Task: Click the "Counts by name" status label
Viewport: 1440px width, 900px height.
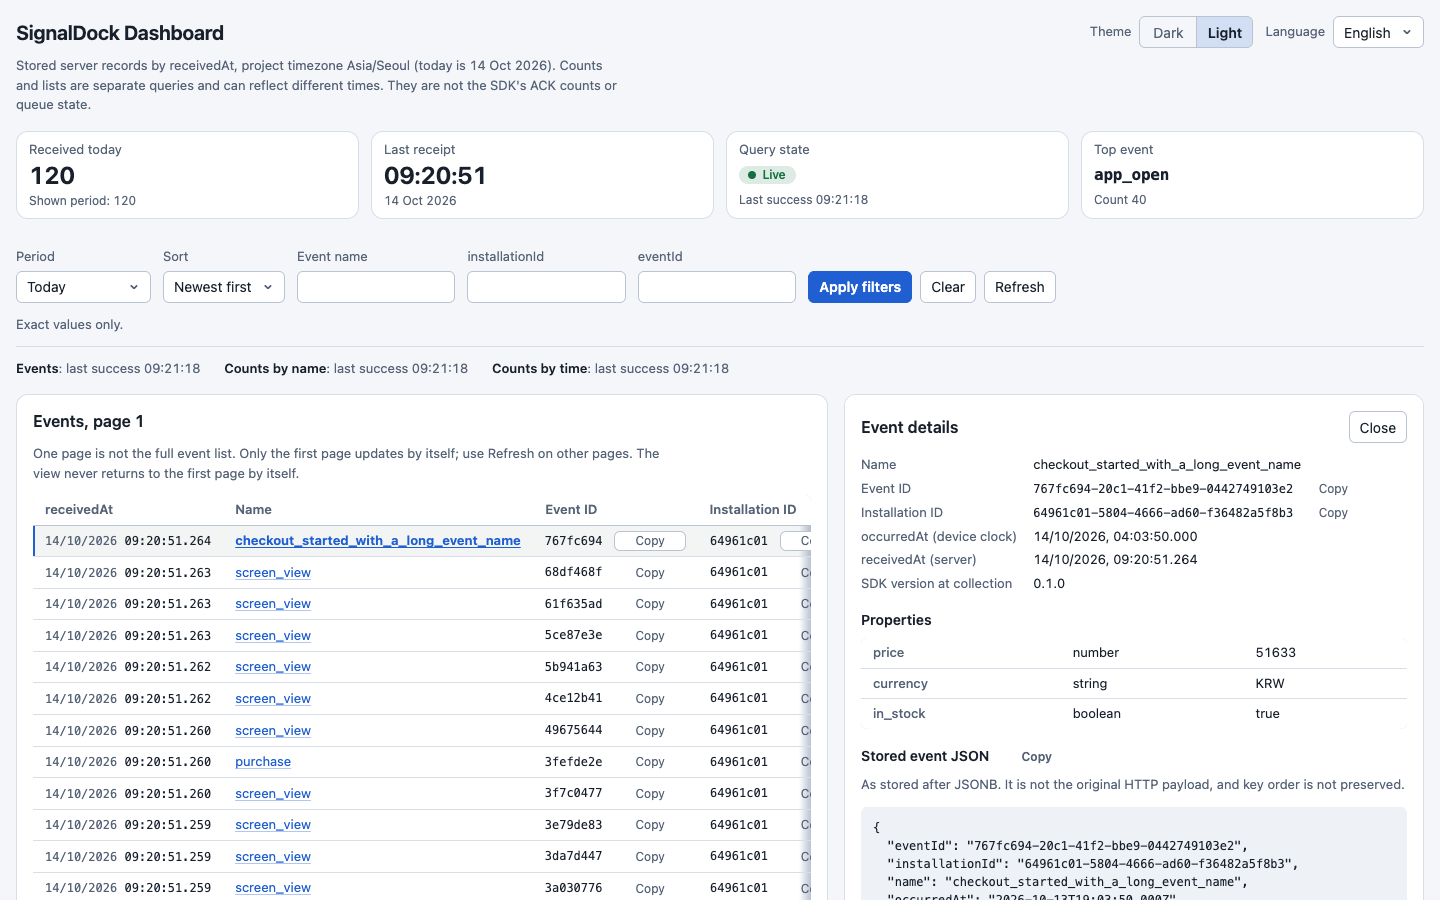Action: coord(276,369)
